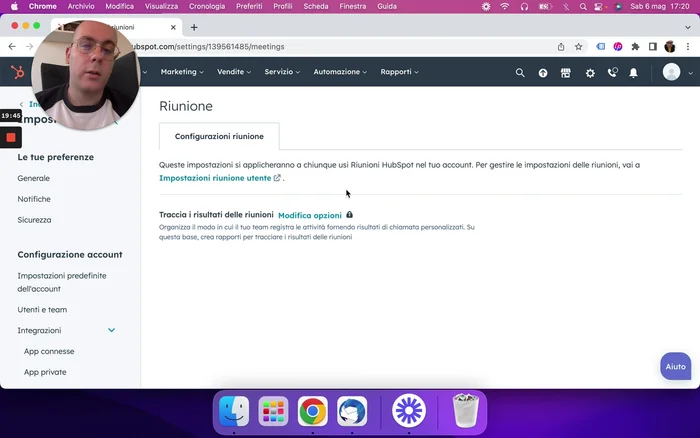Open the HubSpot marketplace icon
Image resolution: width=700 pixels, height=438 pixels.
click(x=566, y=73)
